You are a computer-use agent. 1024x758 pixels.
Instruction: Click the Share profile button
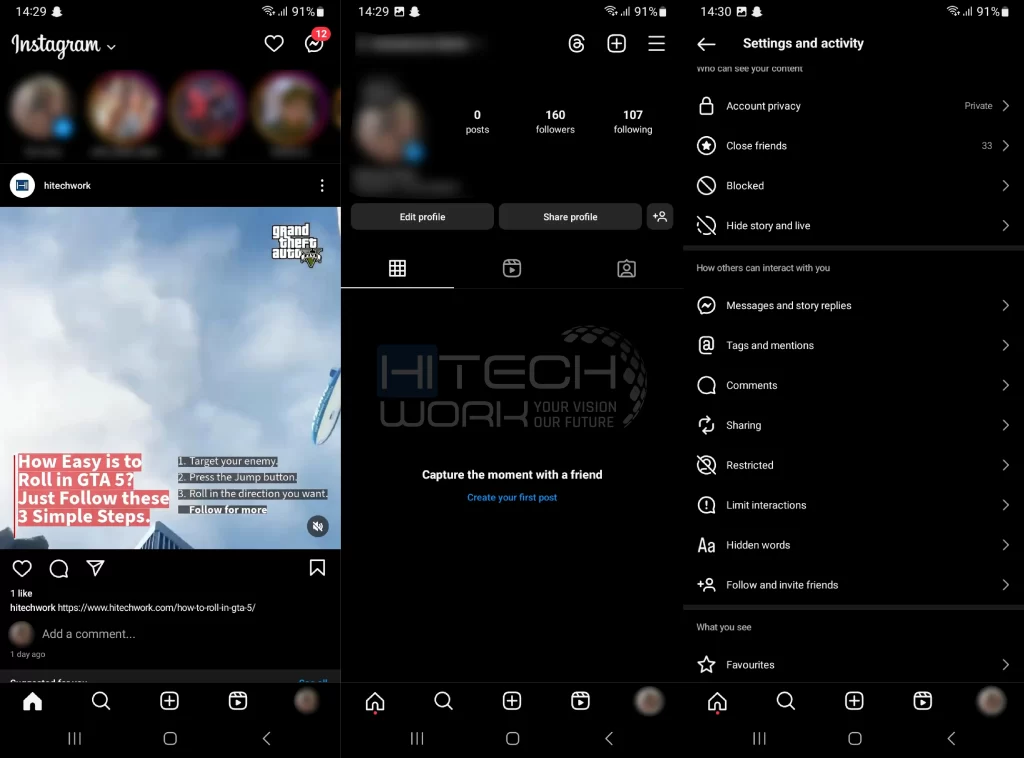[x=570, y=217]
